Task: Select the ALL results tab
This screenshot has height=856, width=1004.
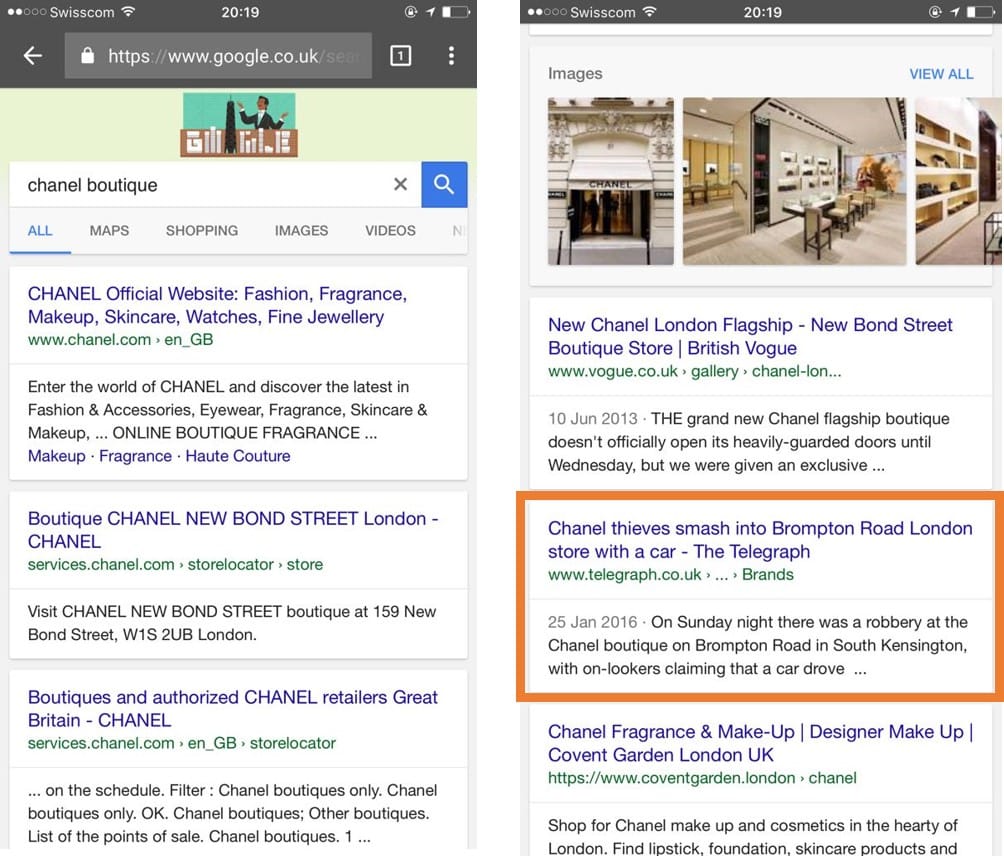Action: click(40, 230)
